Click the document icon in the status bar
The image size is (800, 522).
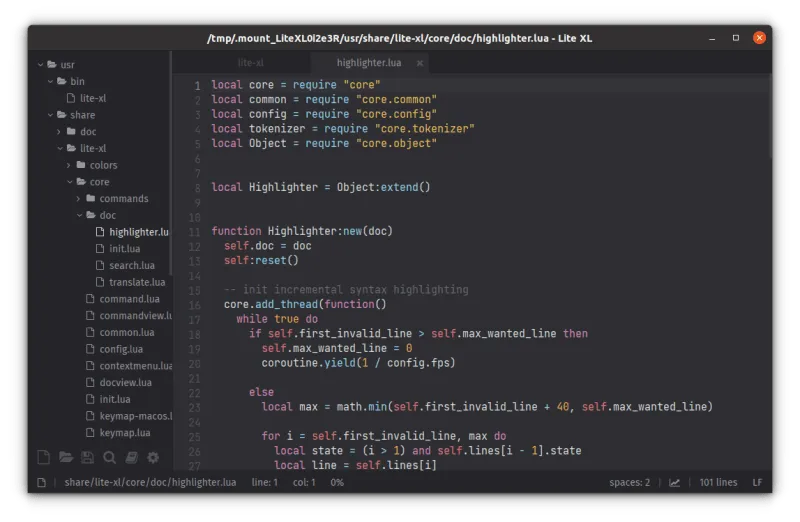tap(42, 482)
